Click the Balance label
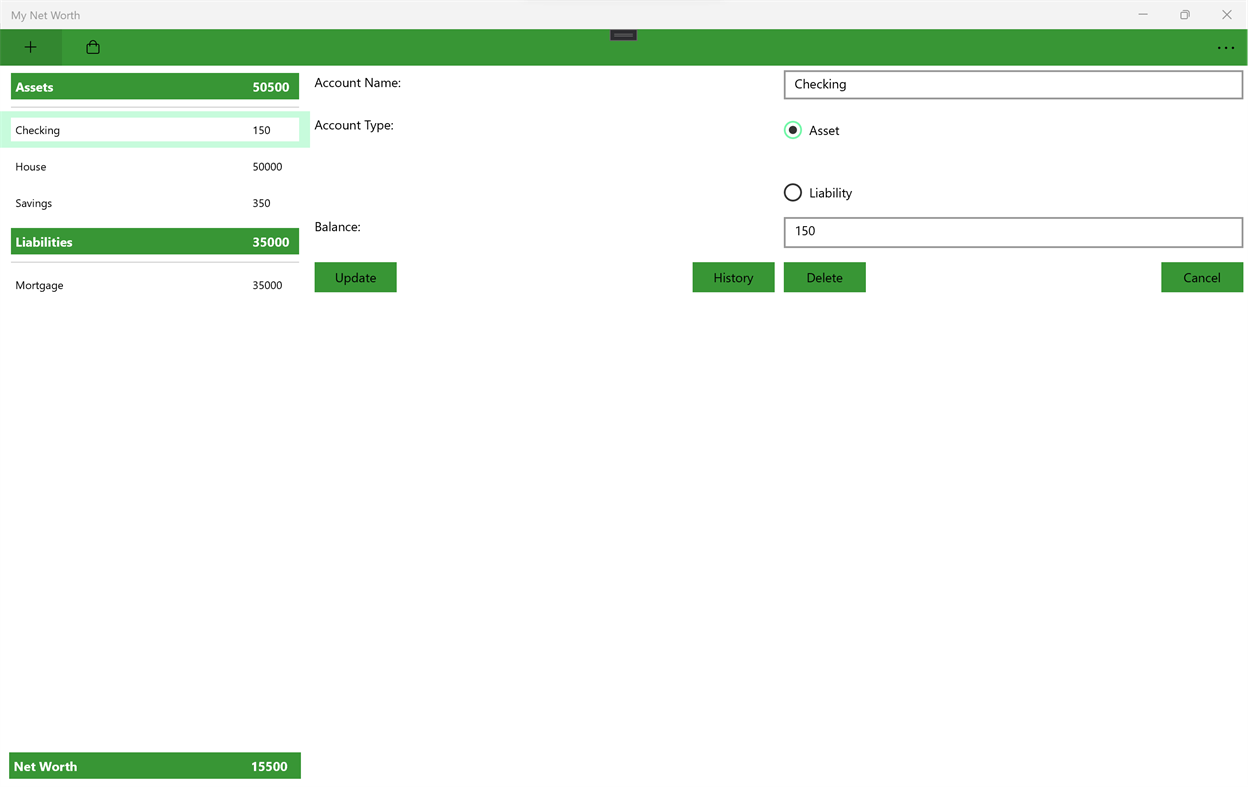1248x787 pixels. pos(337,227)
